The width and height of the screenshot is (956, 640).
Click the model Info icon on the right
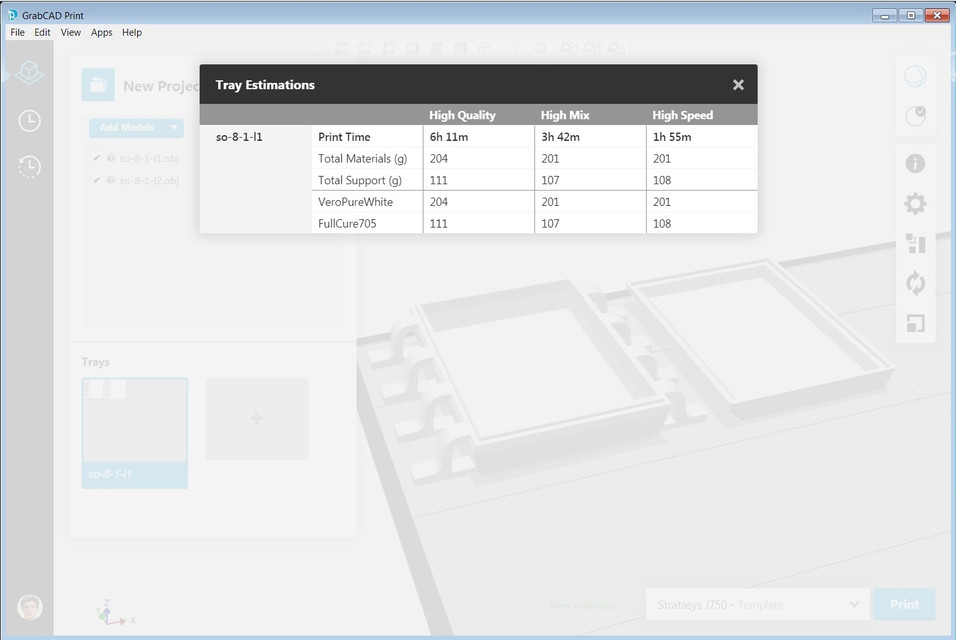(914, 163)
